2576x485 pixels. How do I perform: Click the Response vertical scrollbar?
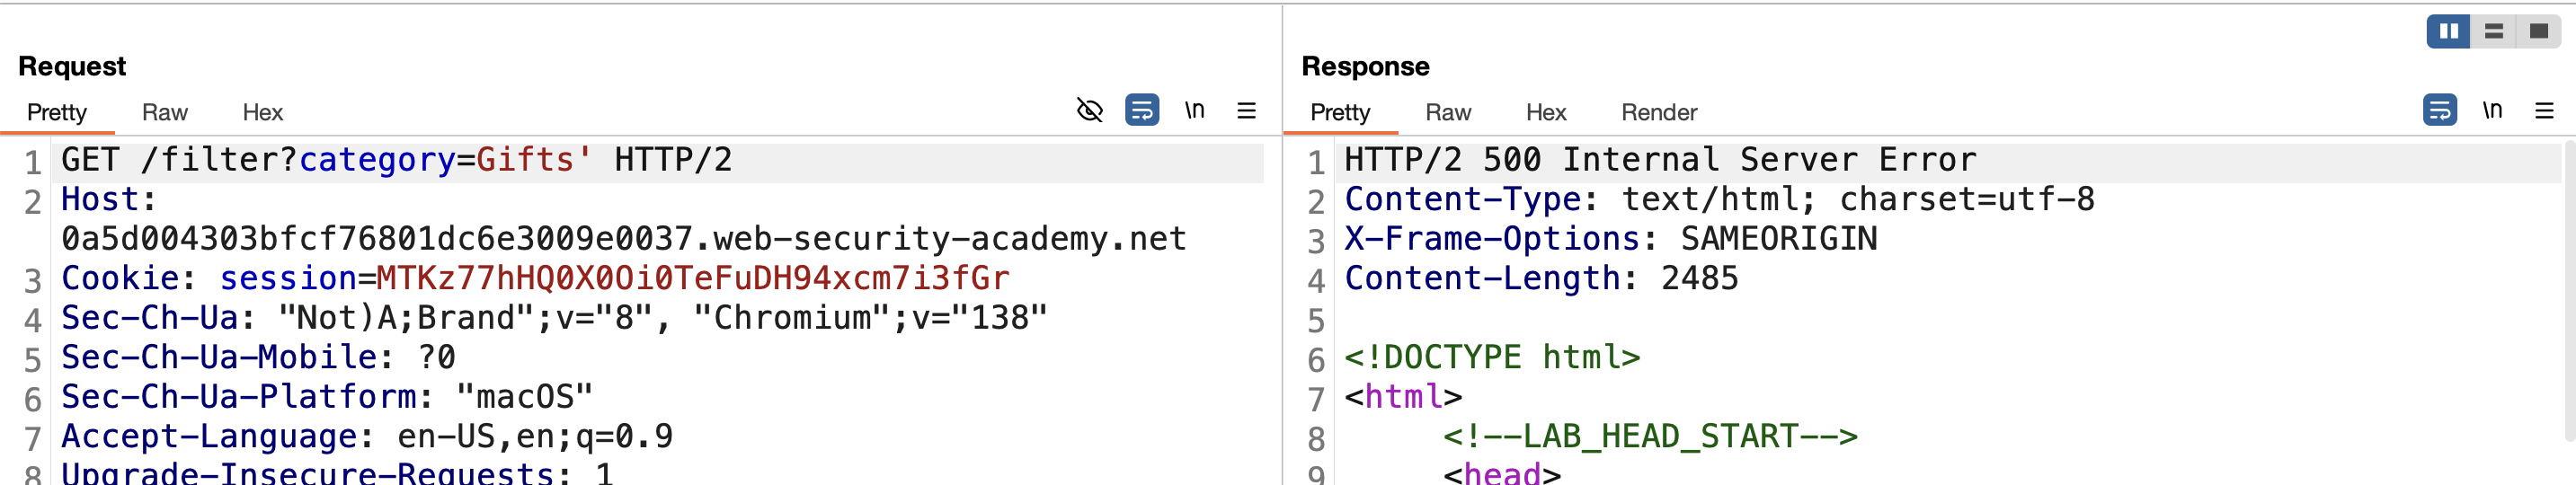2570,290
